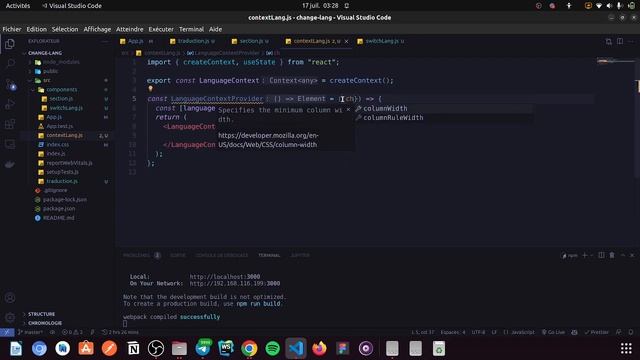
Task: Open the Terminal menu
Action: [x=191, y=29]
